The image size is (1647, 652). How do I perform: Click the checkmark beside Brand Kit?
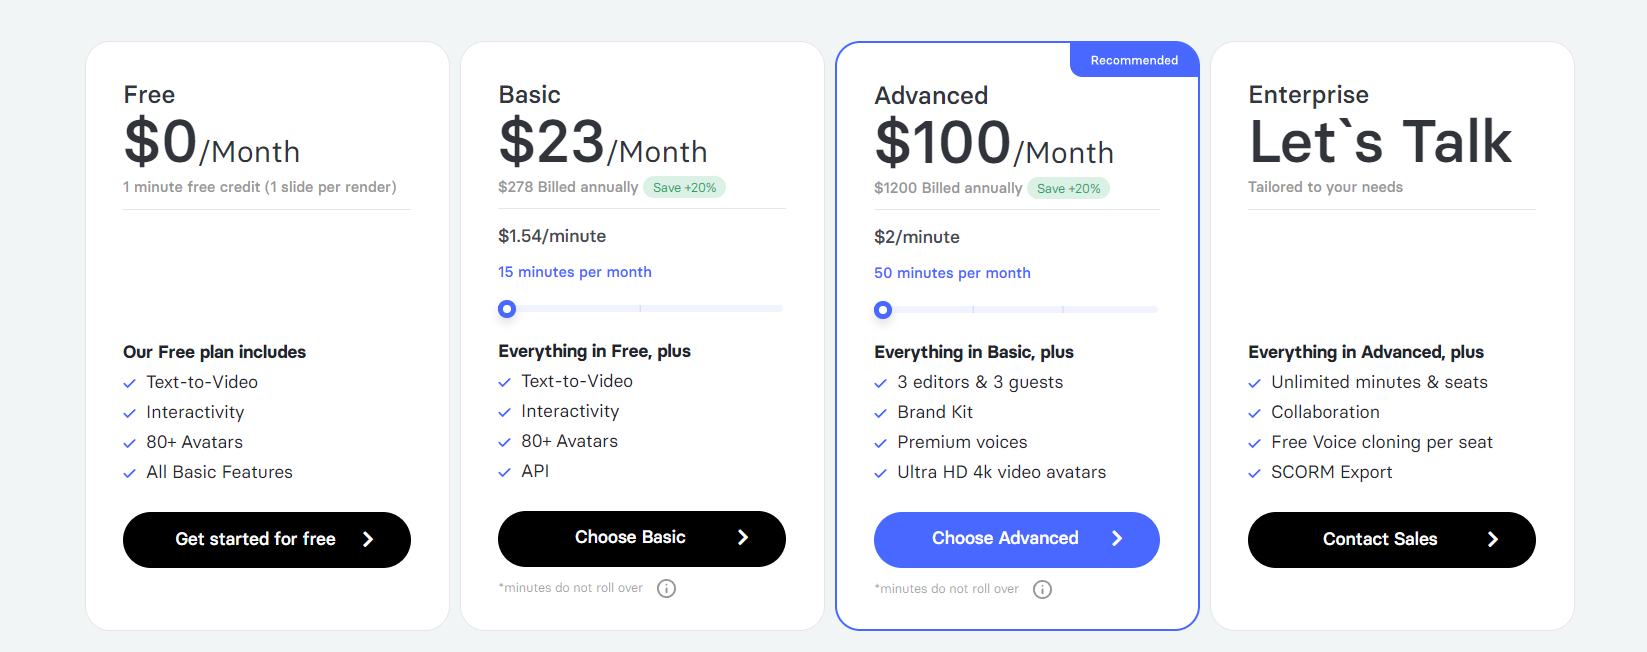click(881, 412)
